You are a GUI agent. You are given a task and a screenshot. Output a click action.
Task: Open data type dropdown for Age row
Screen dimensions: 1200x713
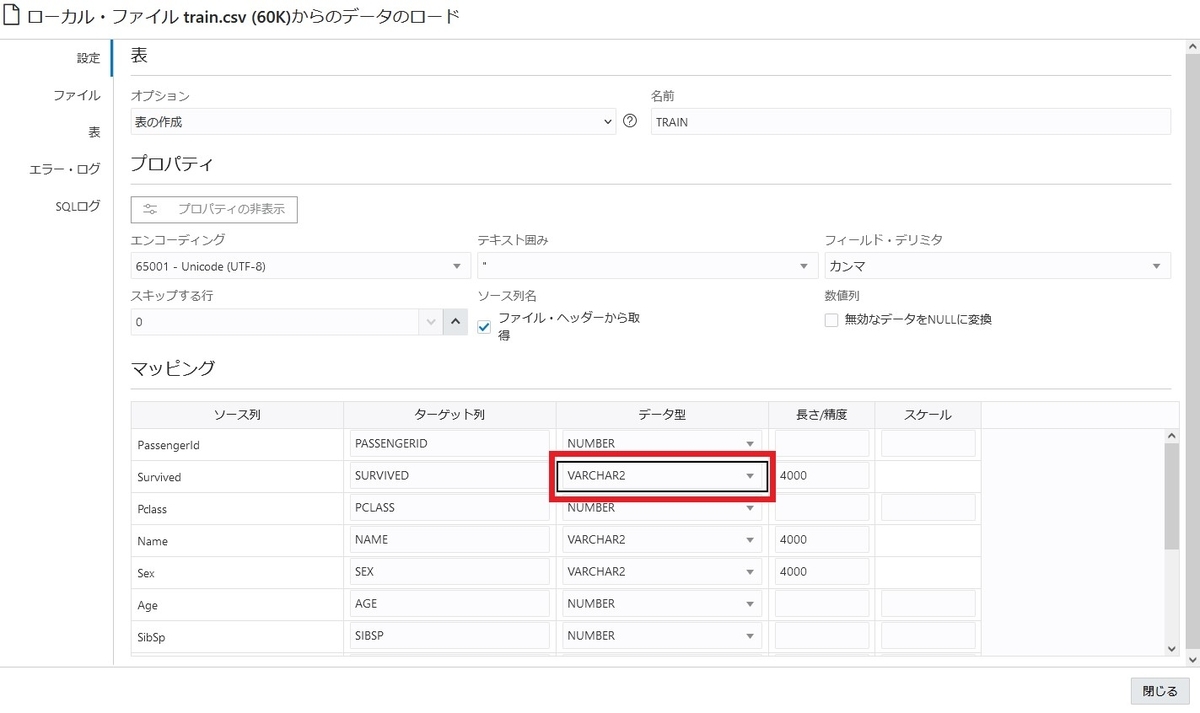click(661, 604)
